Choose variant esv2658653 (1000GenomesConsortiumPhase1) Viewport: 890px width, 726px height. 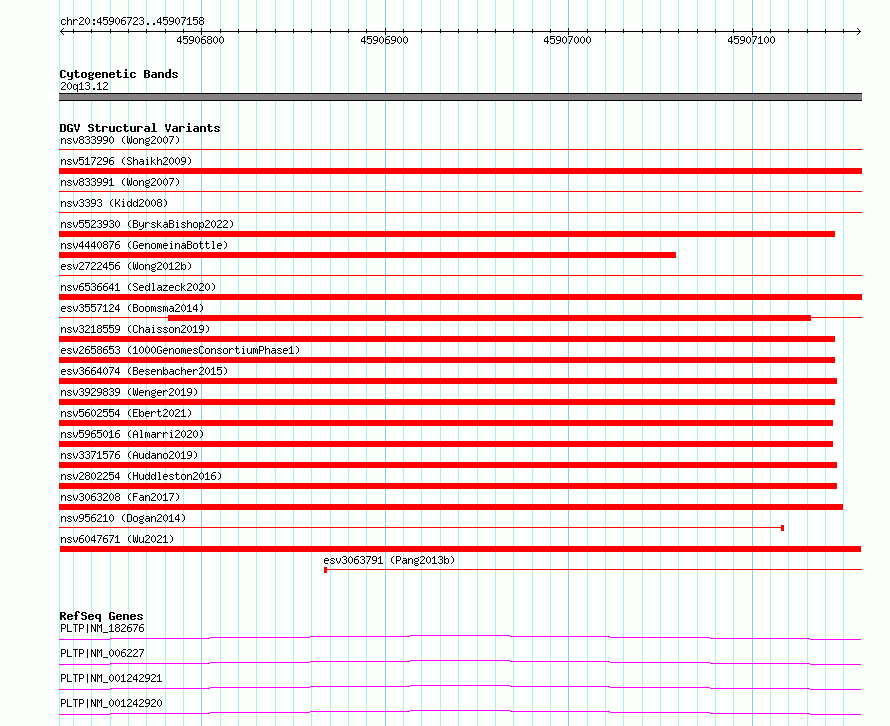tap(180, 350)
